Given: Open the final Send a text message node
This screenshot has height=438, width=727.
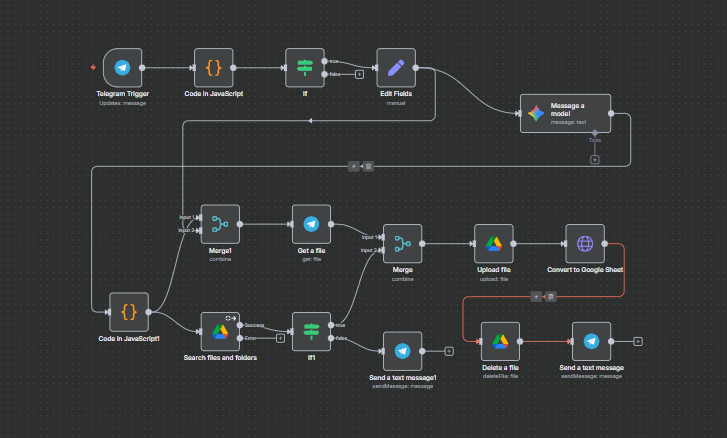Looking at the screenshot, I should click(592, 341).
